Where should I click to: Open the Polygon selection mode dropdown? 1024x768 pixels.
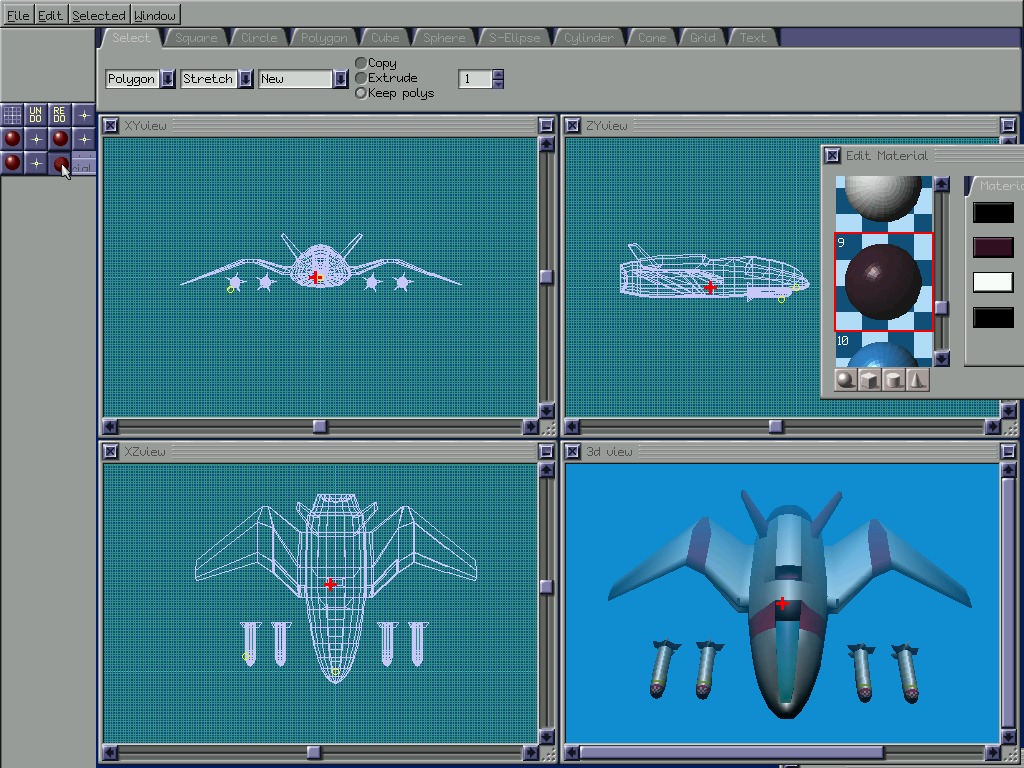167,79
